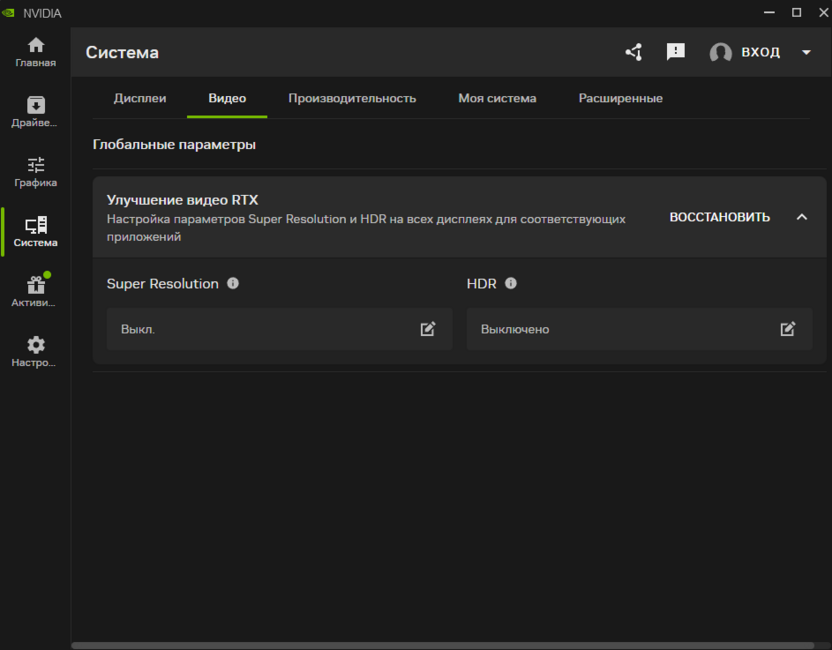Click the ВХОД login button
Screen dimensions: 832x650
[x=760, y=52]
